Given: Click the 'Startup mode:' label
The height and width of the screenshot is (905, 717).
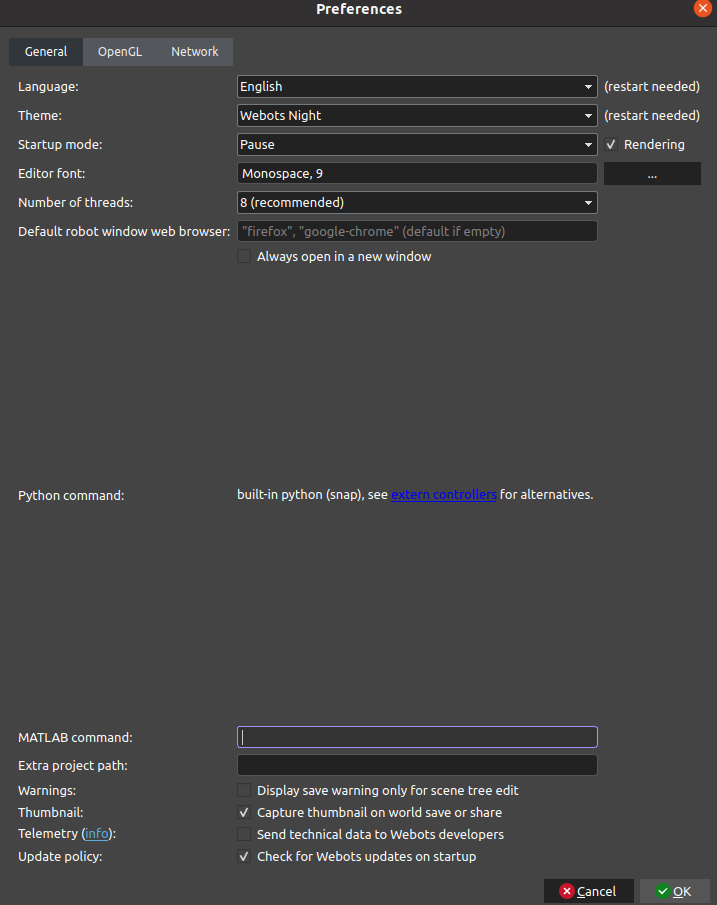Looking at the screenshot, I should pyautogui.click(x=60, y=144).
